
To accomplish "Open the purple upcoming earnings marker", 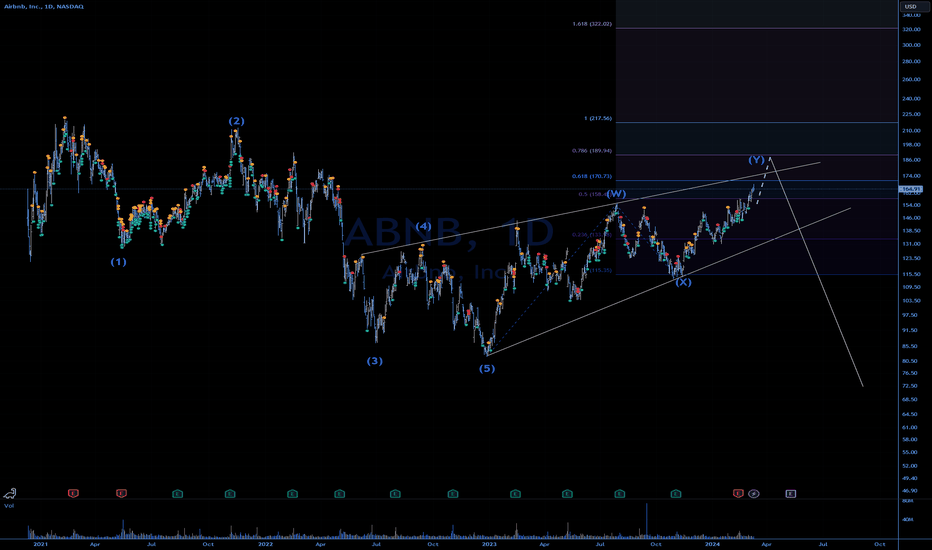I will tap(791, 494).
